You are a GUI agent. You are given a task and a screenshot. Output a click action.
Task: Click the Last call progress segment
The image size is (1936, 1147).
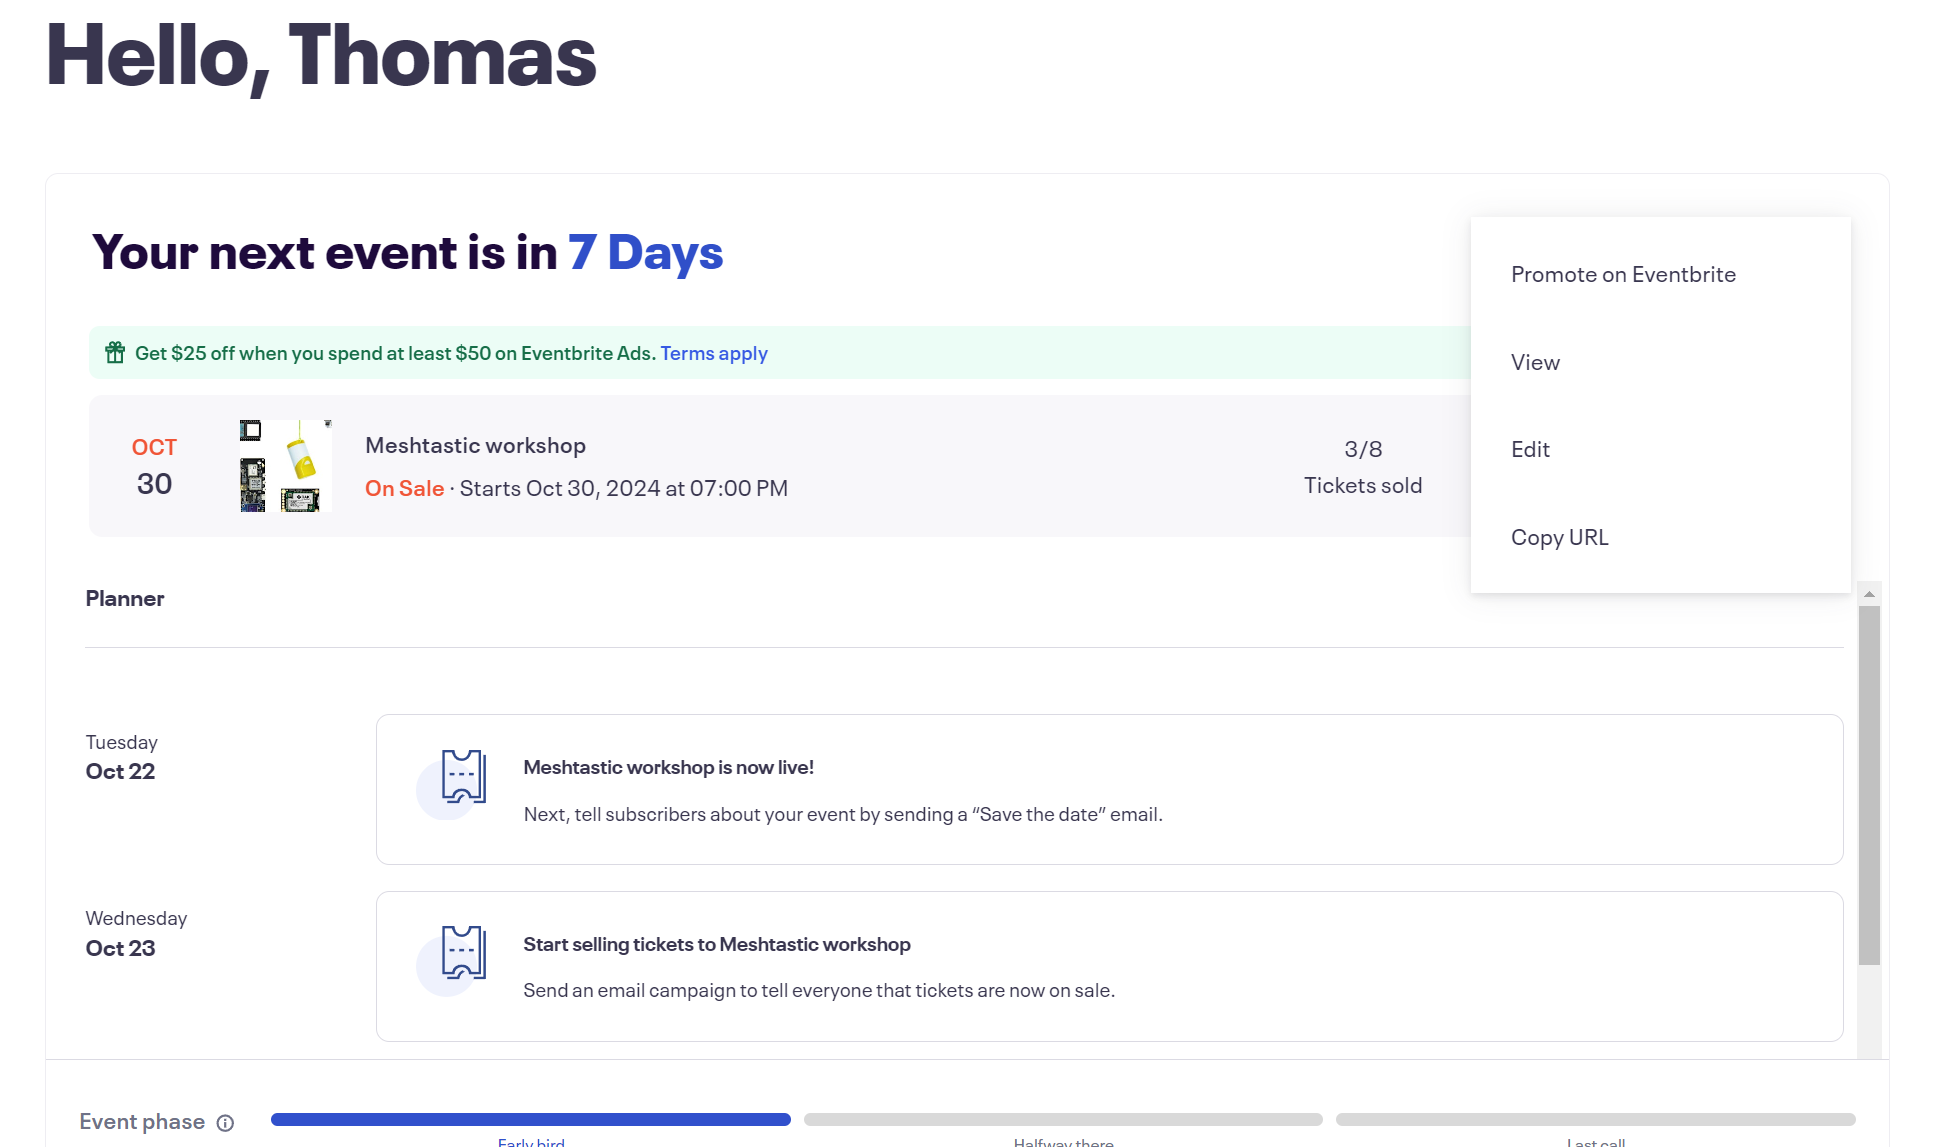click(x=1595, y=1119)
